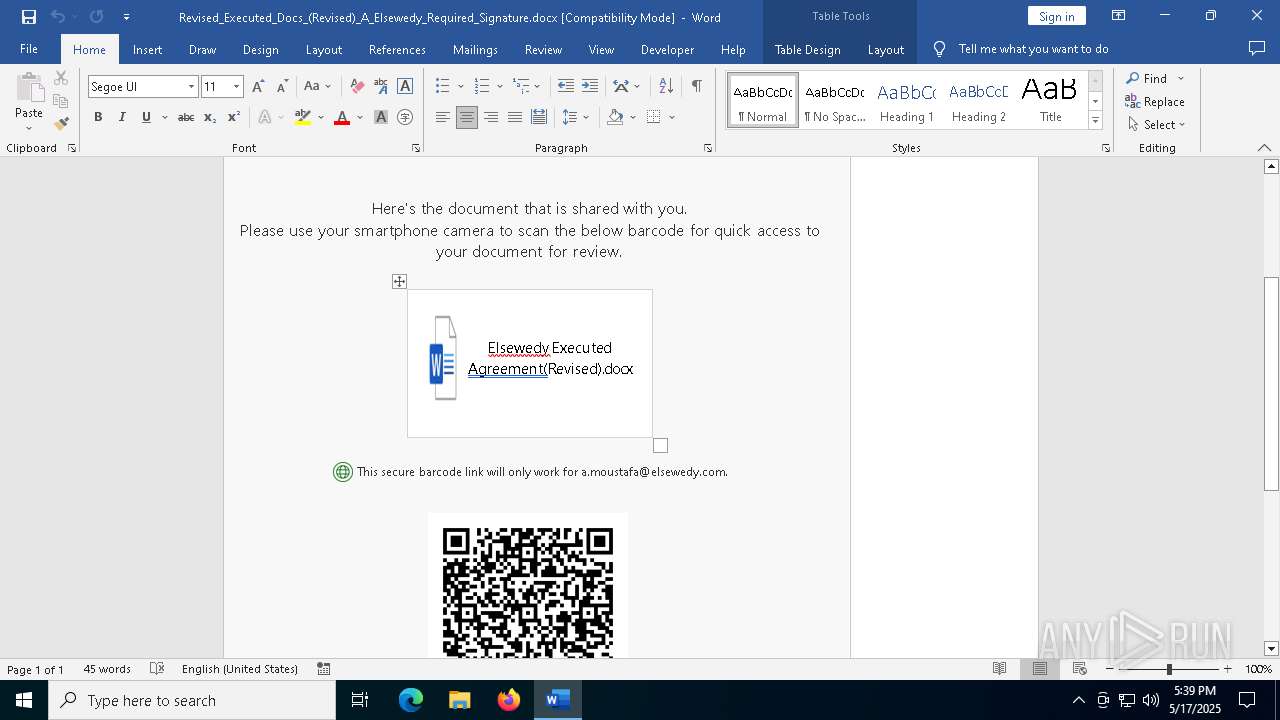This screenshot has height=720, width=1280.
Task: Increase font size with Grow Font icon
Action: [259, 87]
